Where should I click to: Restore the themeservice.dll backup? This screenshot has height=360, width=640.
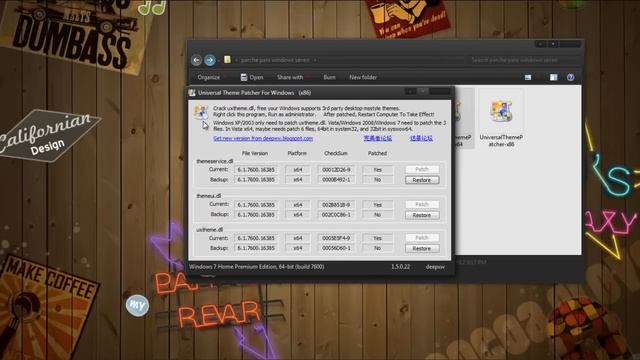point(422,180)
